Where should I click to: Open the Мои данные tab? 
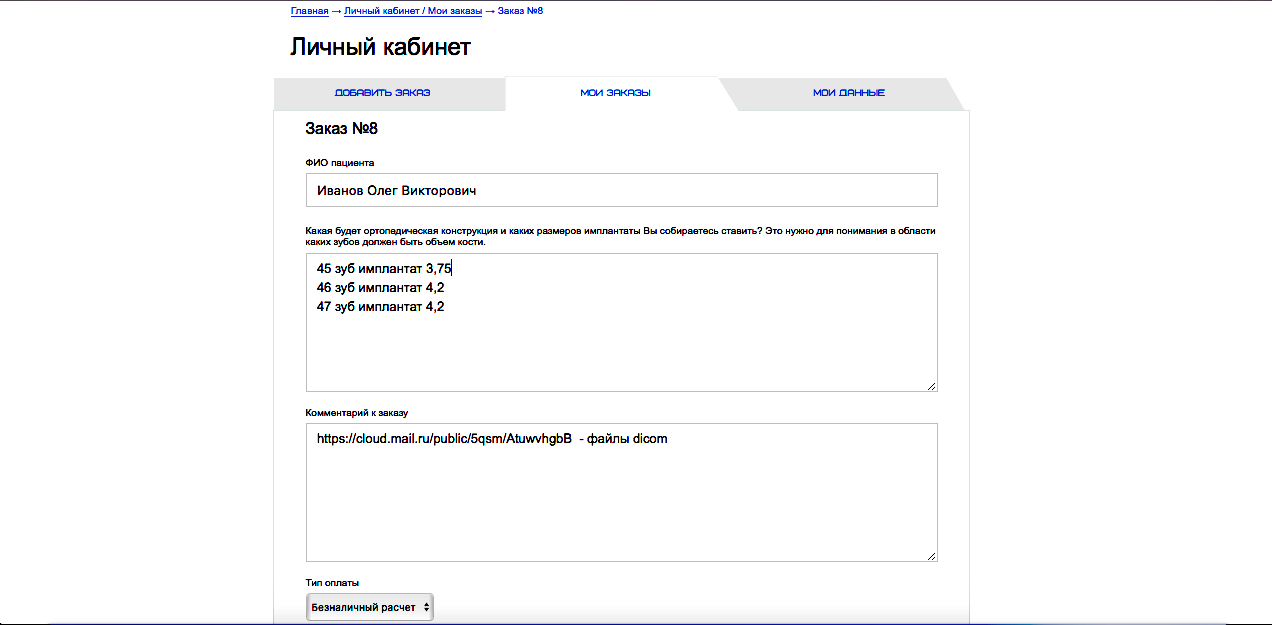[848, 93]
